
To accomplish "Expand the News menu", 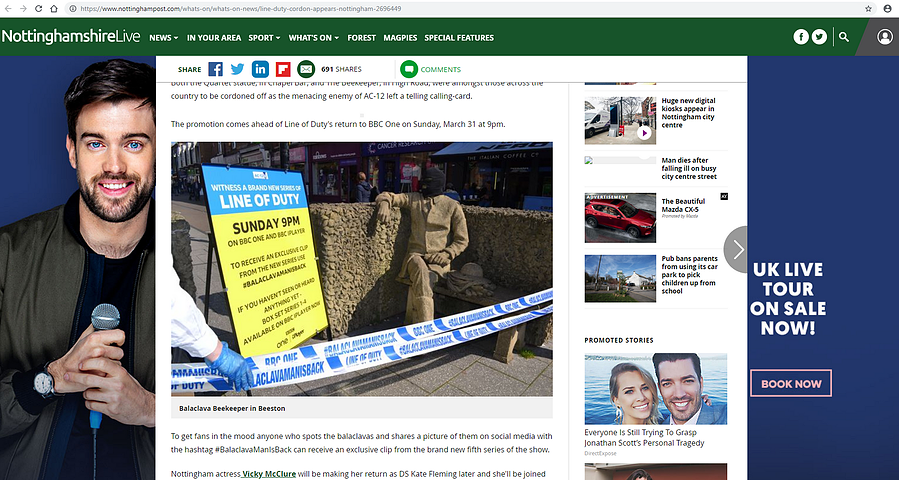I will (163, 38).
